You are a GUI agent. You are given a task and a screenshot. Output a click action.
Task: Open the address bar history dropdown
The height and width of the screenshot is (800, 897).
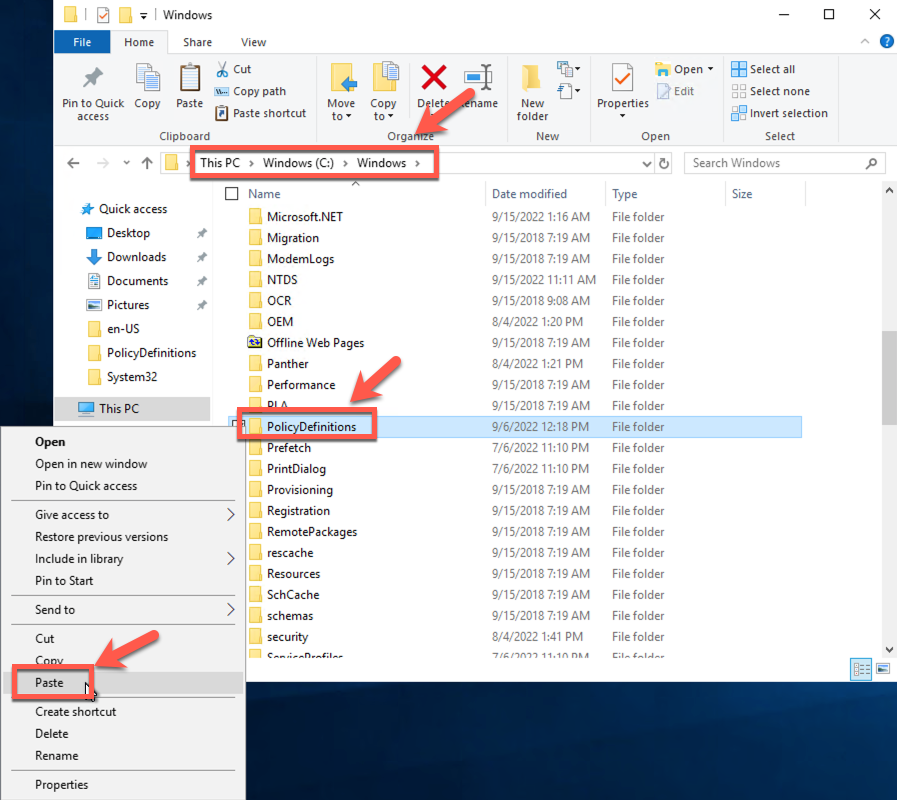pos(646,164)
